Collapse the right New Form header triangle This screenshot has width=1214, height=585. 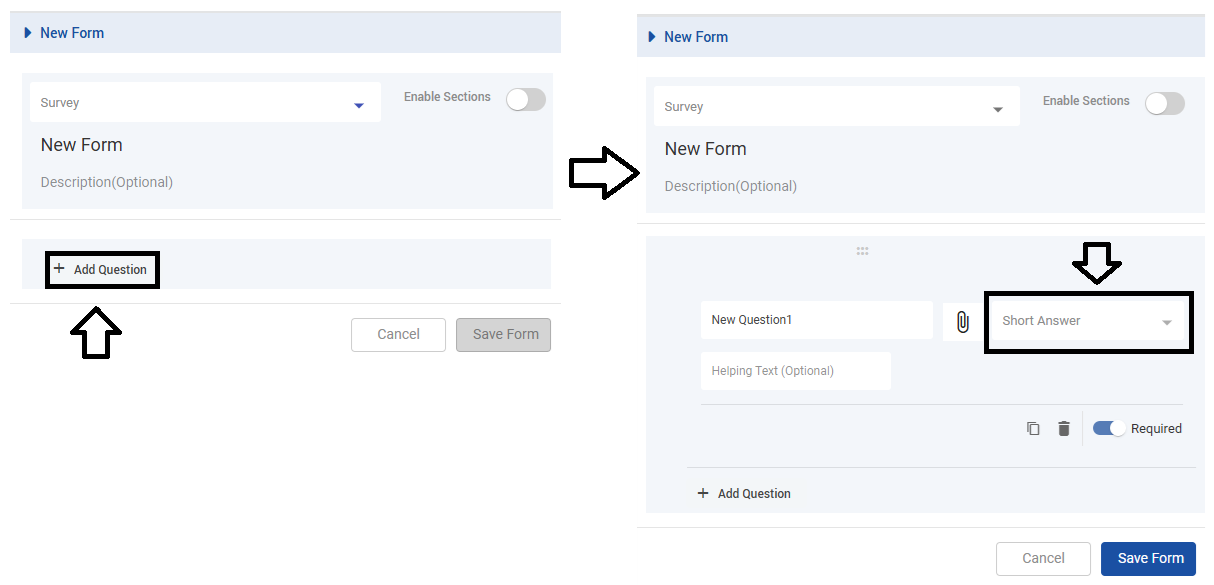pyautogui.click(x=652, y=37)
